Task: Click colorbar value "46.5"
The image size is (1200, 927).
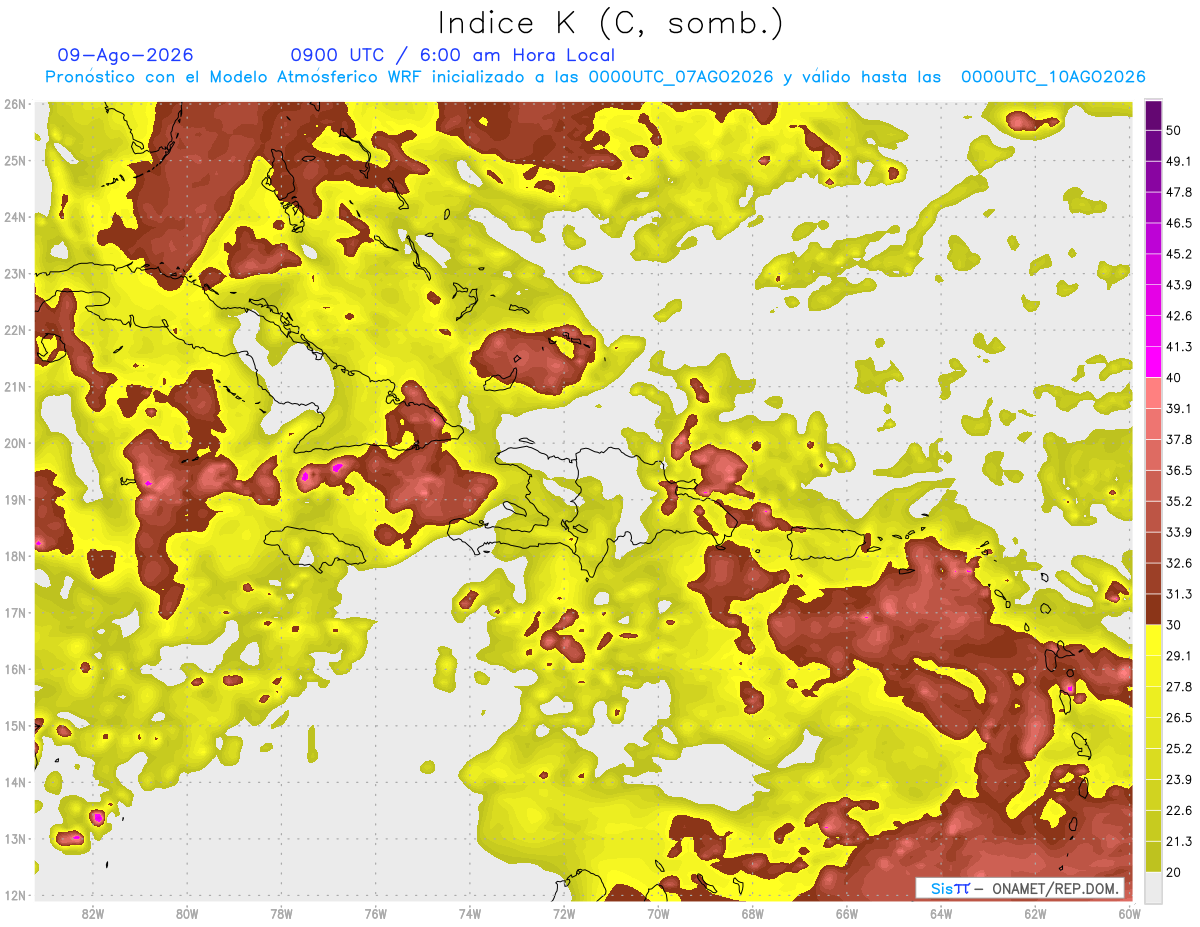Action: [1179, 223]
